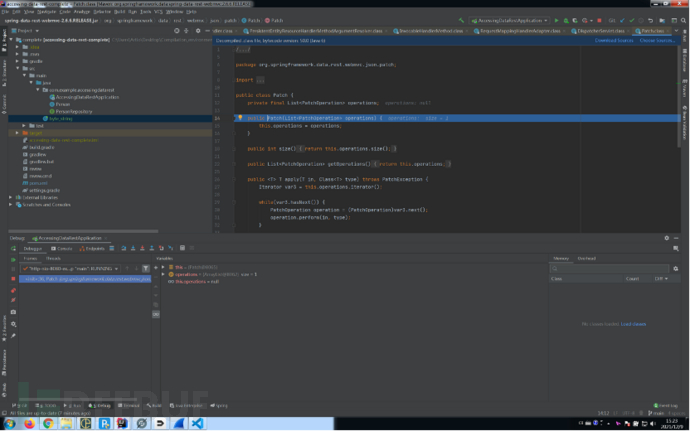This screenshot has height=431, width=690.
Task: Click the top toolbar Debug bug icon
Action: click(566, 20)
